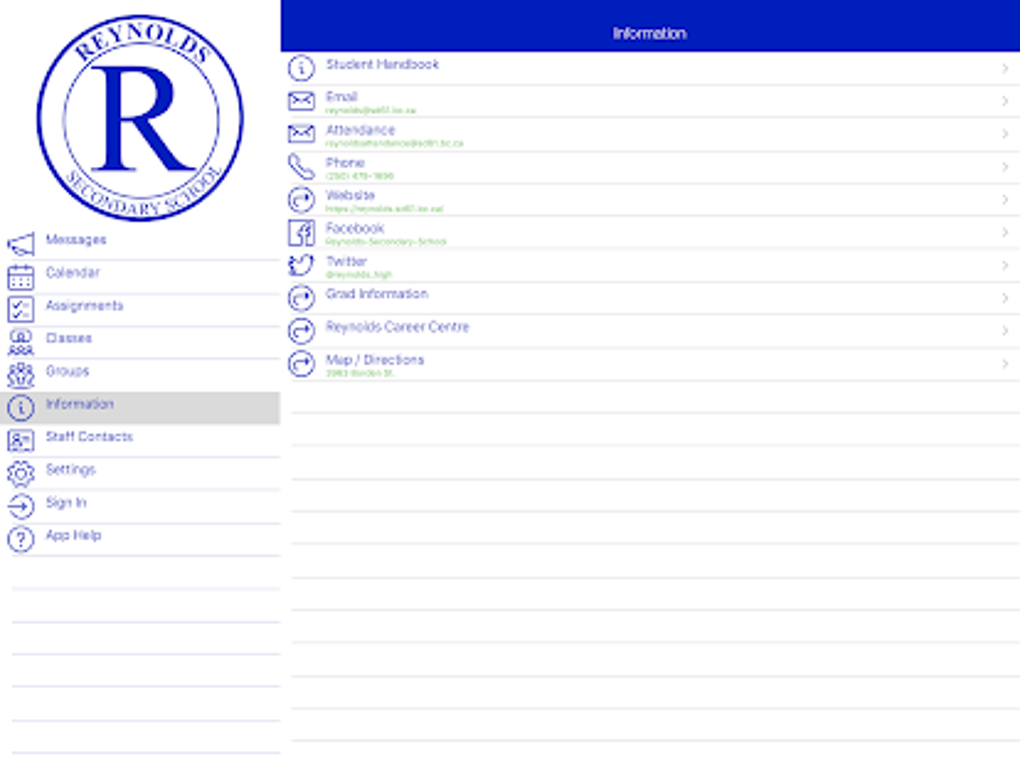The height and width of the screenshot is (764, 1020).
Task: Click the phone icon next to Phone
Action: pyautogui.click(x=298, y=167)
